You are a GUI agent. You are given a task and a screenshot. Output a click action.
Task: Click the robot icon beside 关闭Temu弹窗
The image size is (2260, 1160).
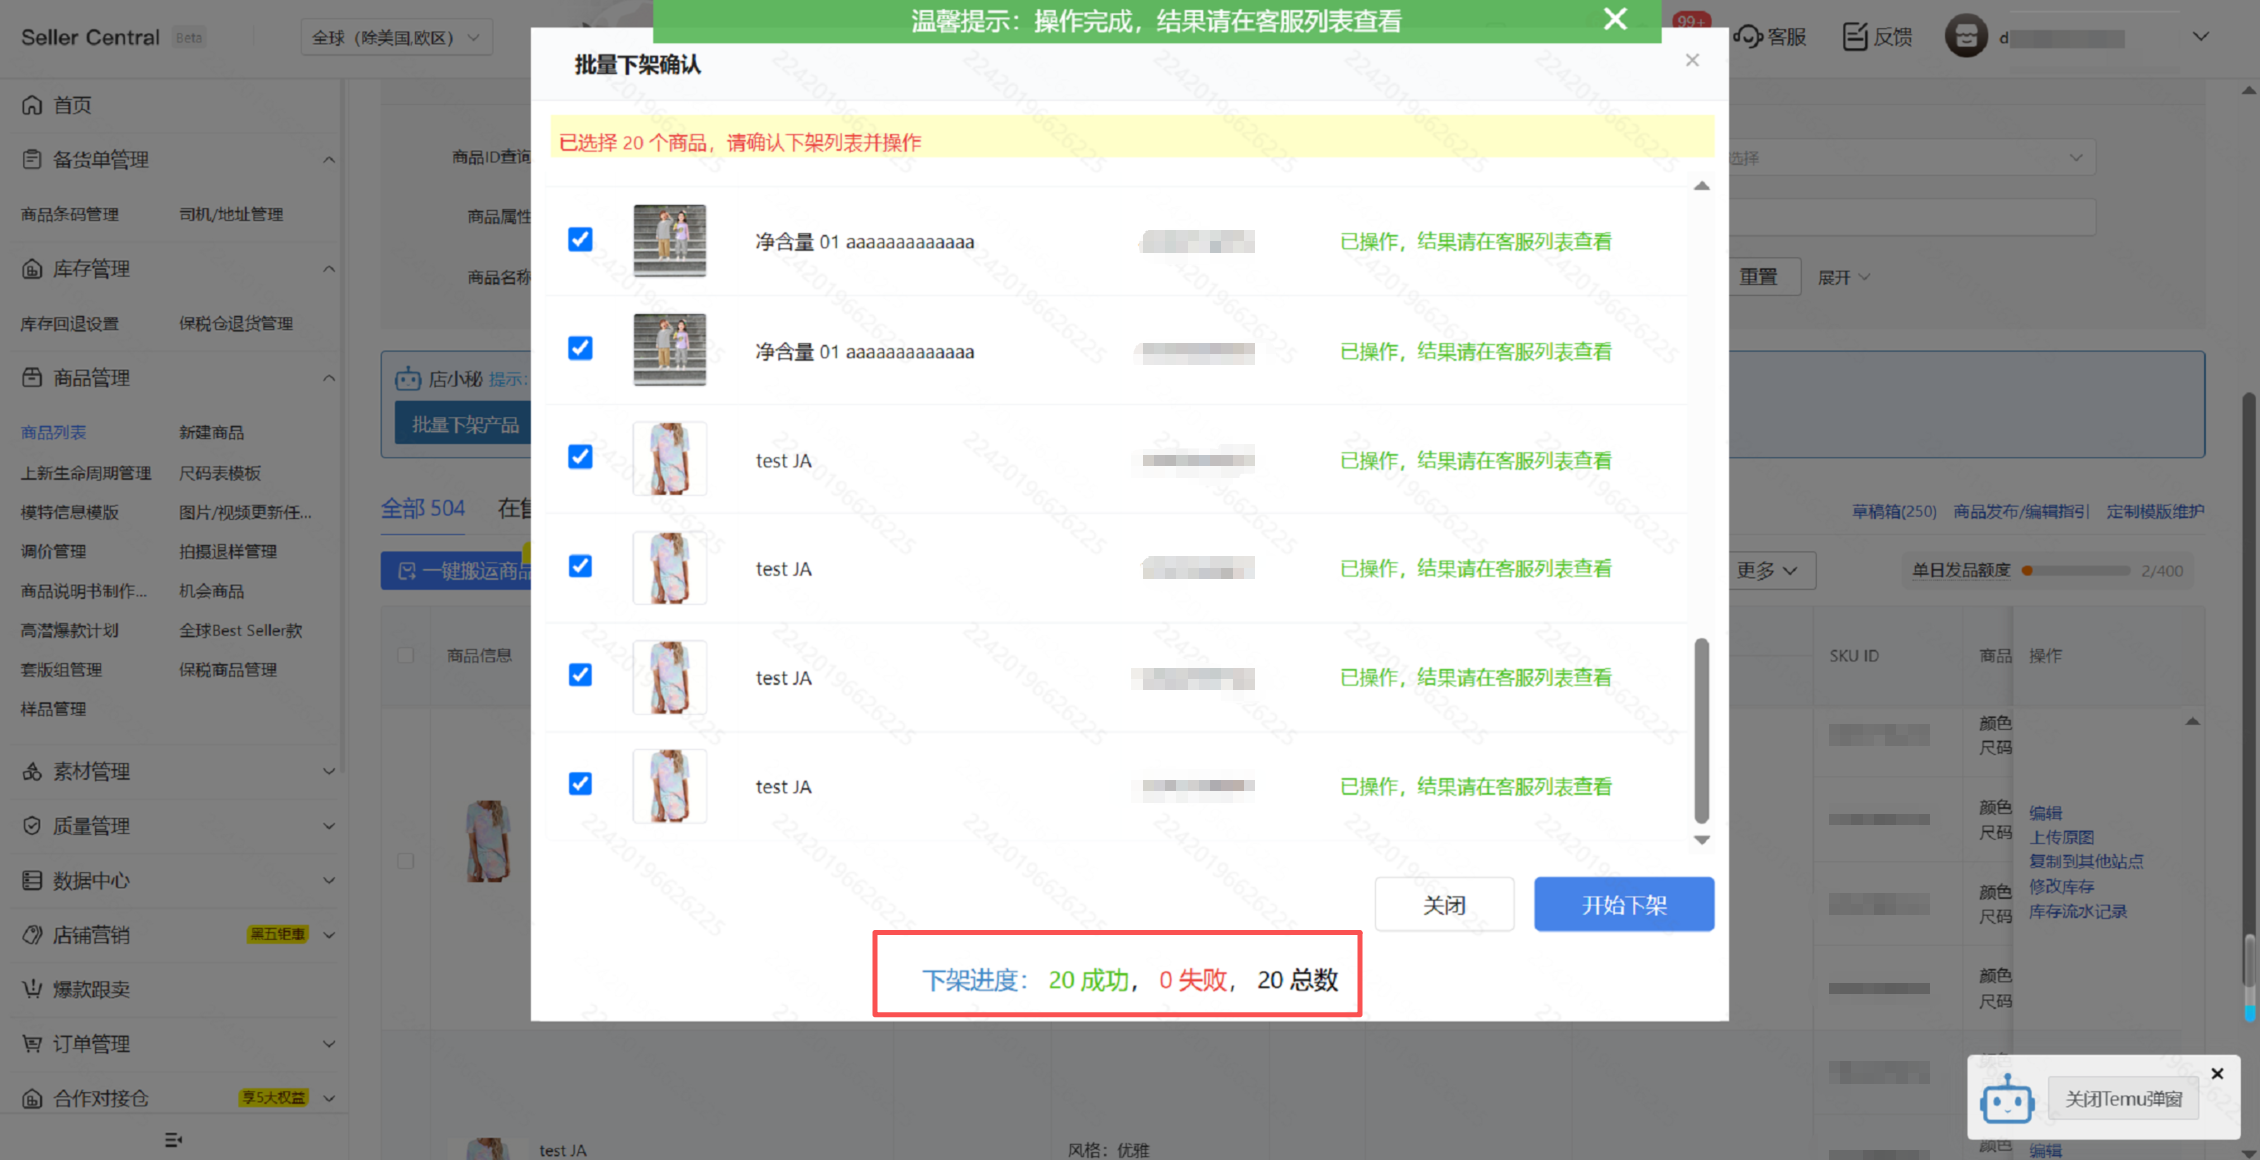pyautogui.click(x=2006, y=1100)
